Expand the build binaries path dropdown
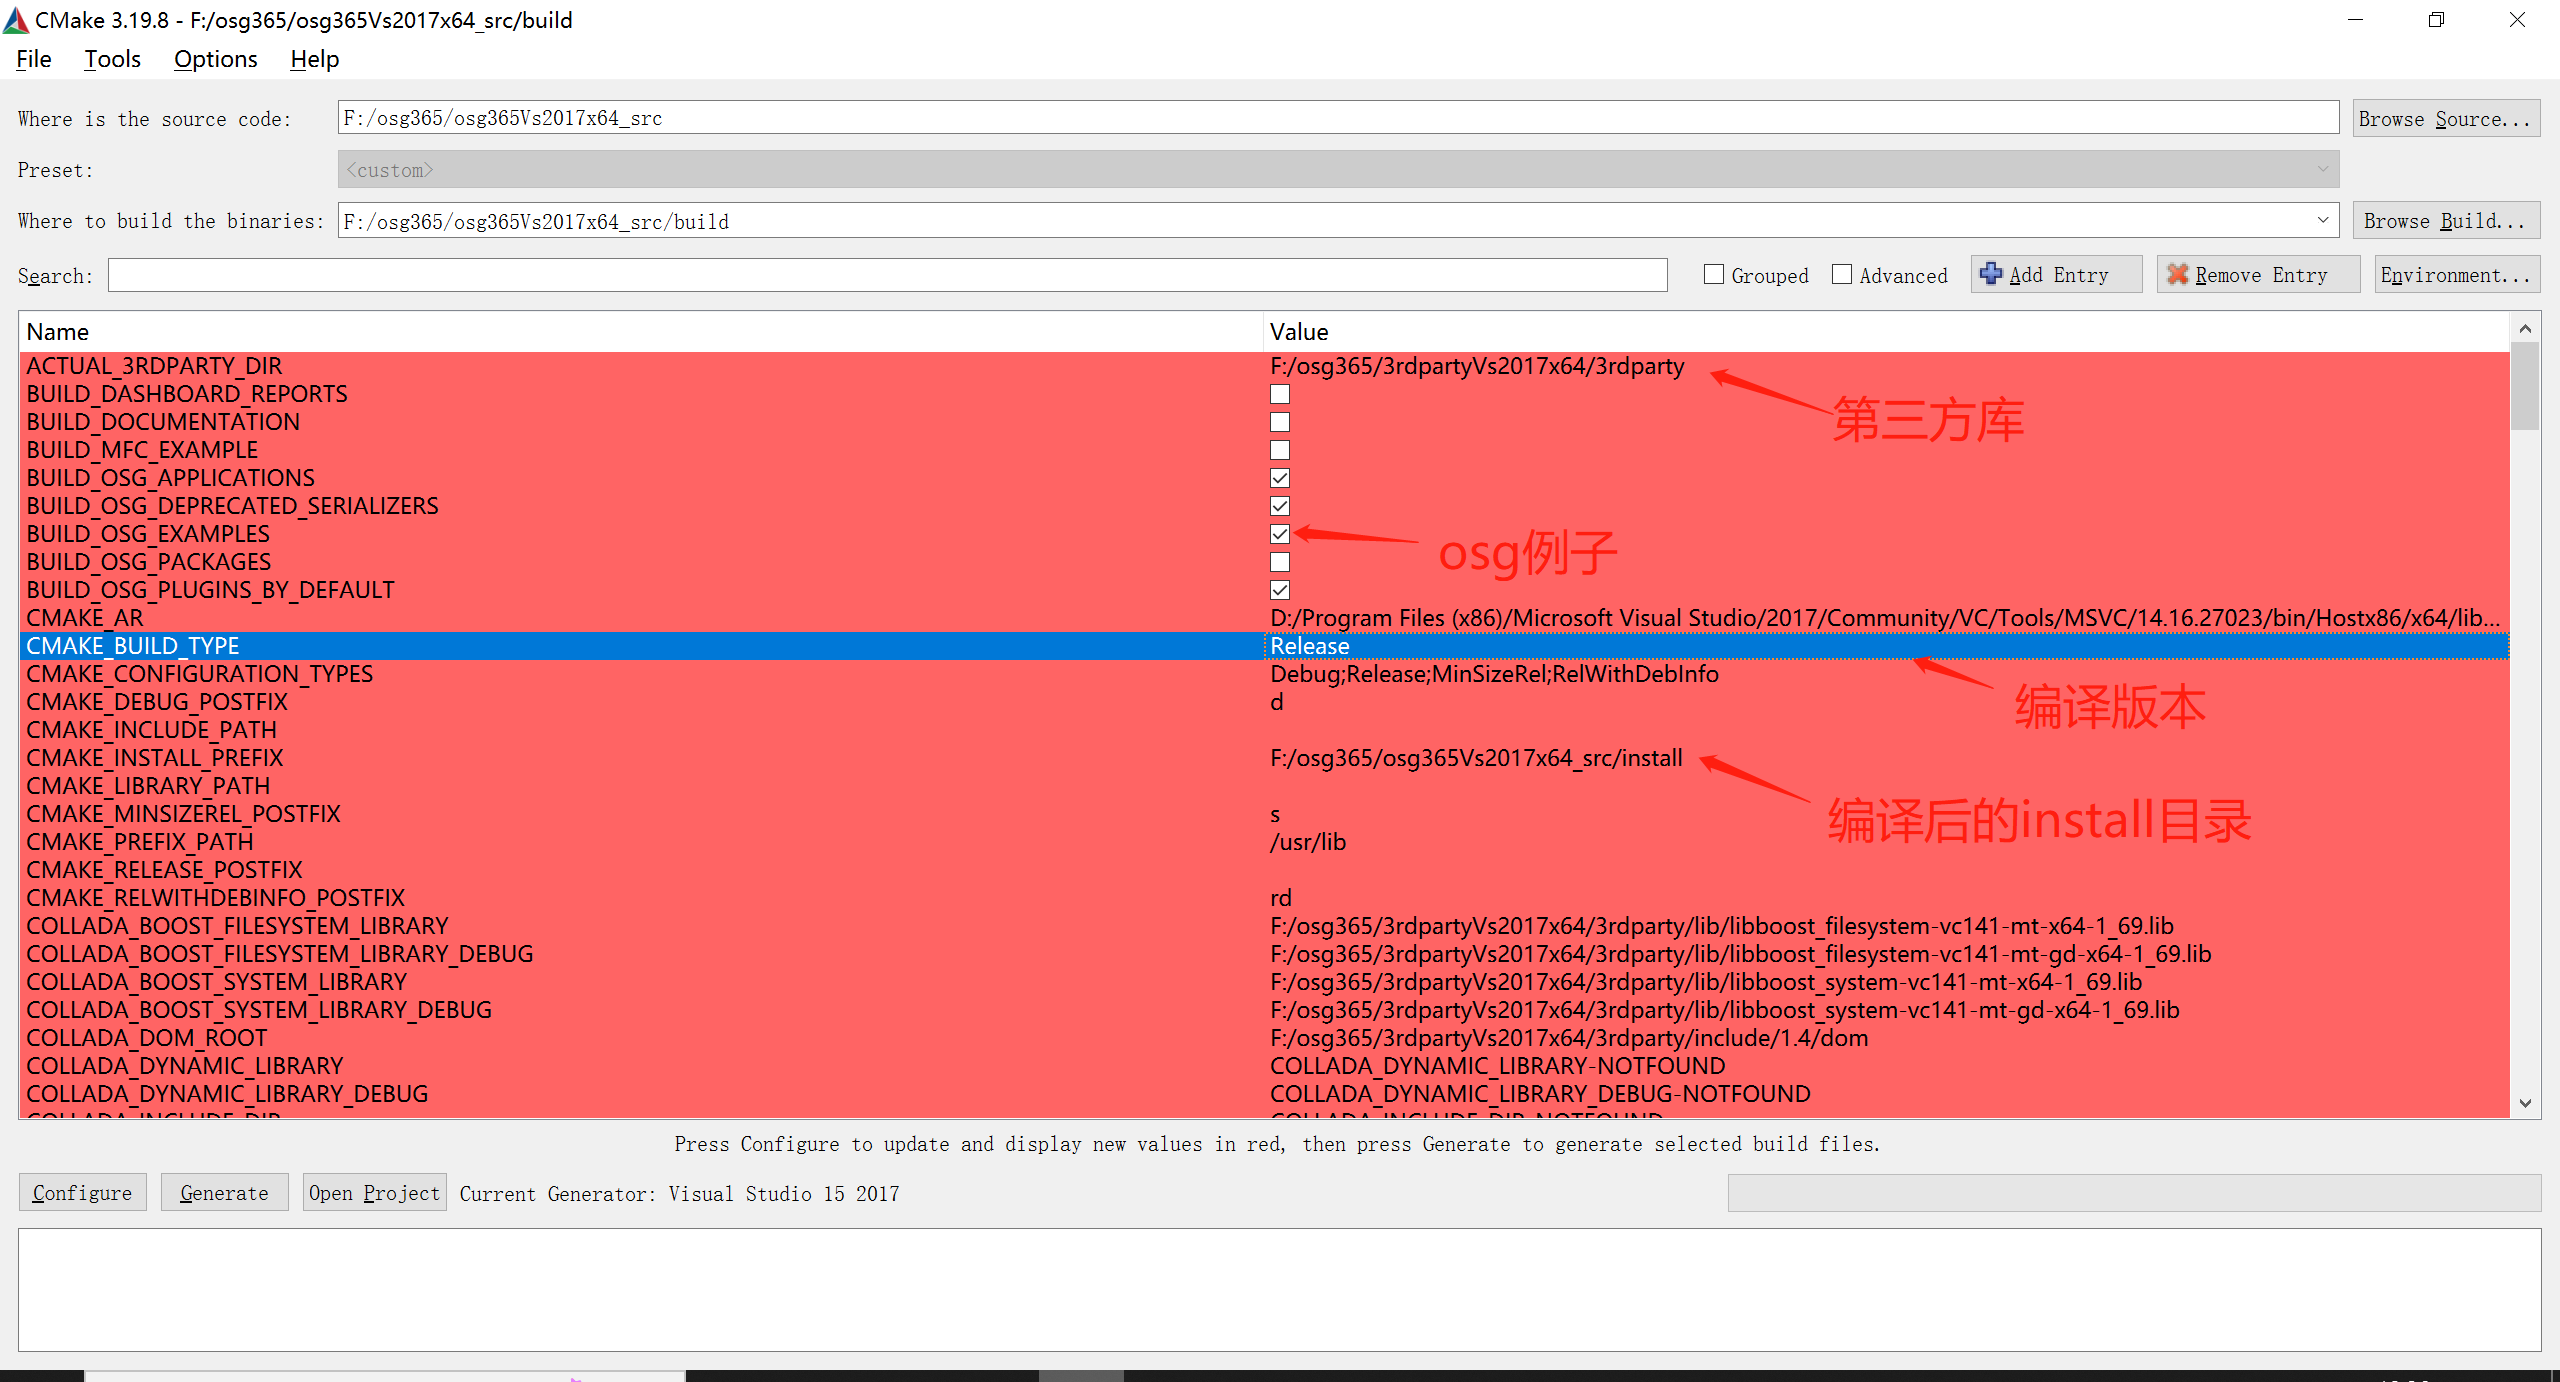Screen dimensions: 2560x1382 2322,220
